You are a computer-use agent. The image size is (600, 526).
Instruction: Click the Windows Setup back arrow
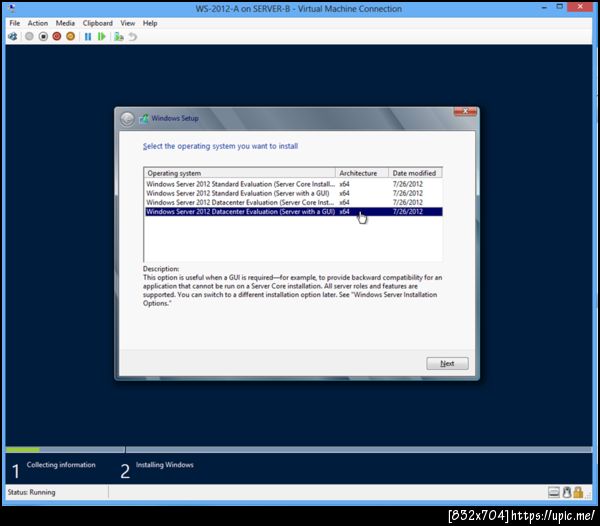point(127,119)
